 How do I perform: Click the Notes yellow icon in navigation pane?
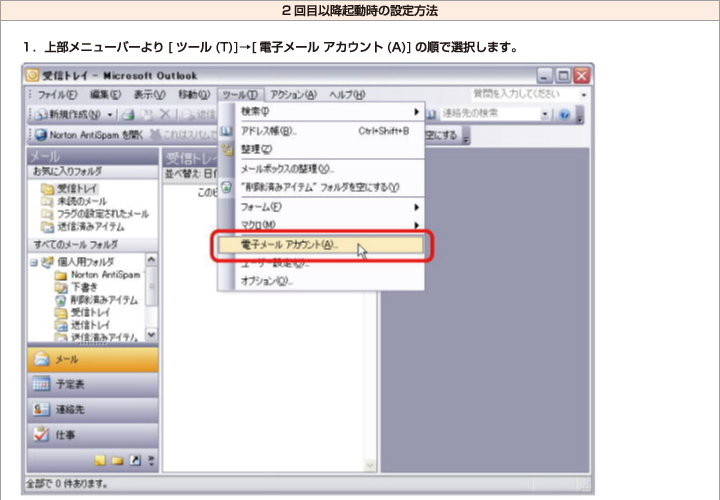click(x=100, y=460)
